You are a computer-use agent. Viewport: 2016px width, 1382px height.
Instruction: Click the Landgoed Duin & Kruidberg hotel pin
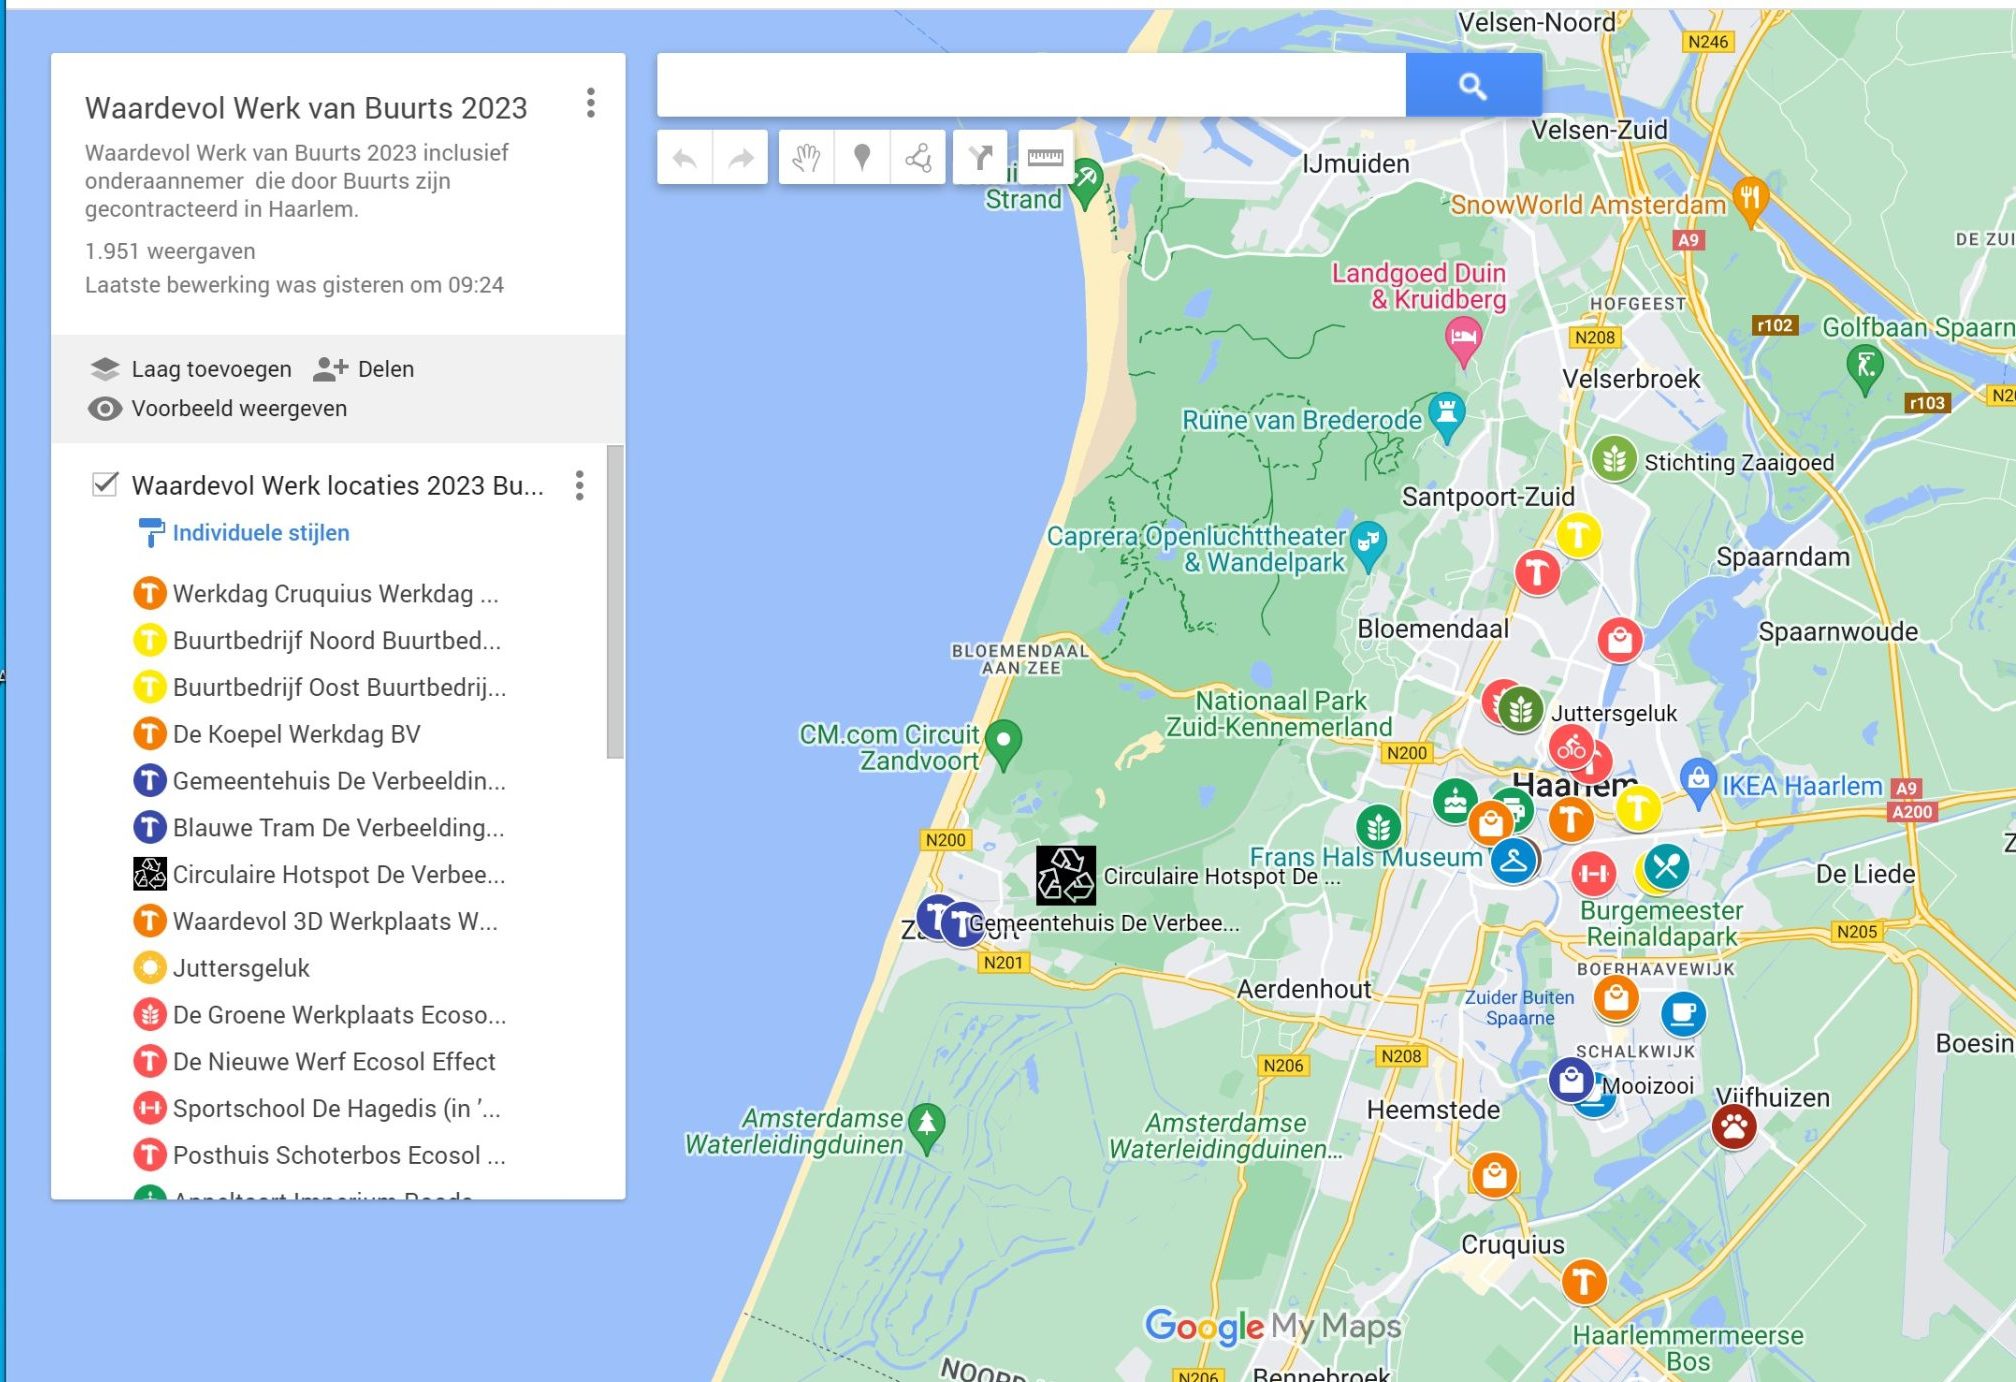(1463, 340)
